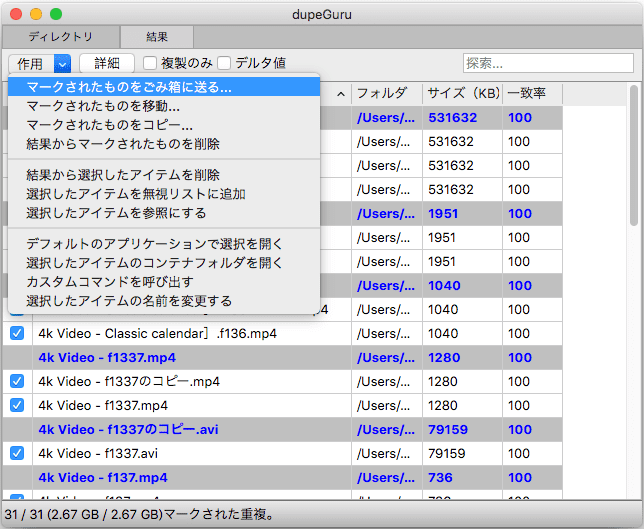Choose デフォルトのアプリケーションで選択を開く menu item
Image resolution: width=644 pixels, height=529 pixels.
pos(164,244)
